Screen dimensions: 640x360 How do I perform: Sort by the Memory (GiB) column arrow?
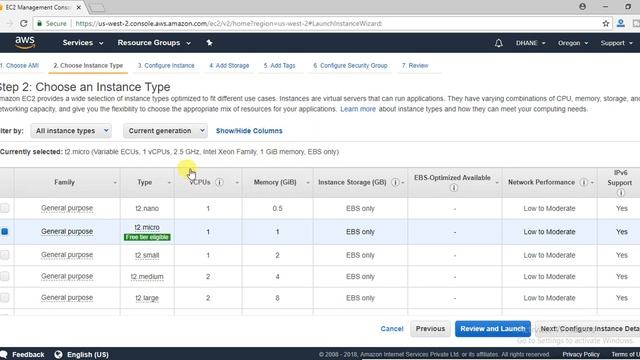click(x=308, y=183)
